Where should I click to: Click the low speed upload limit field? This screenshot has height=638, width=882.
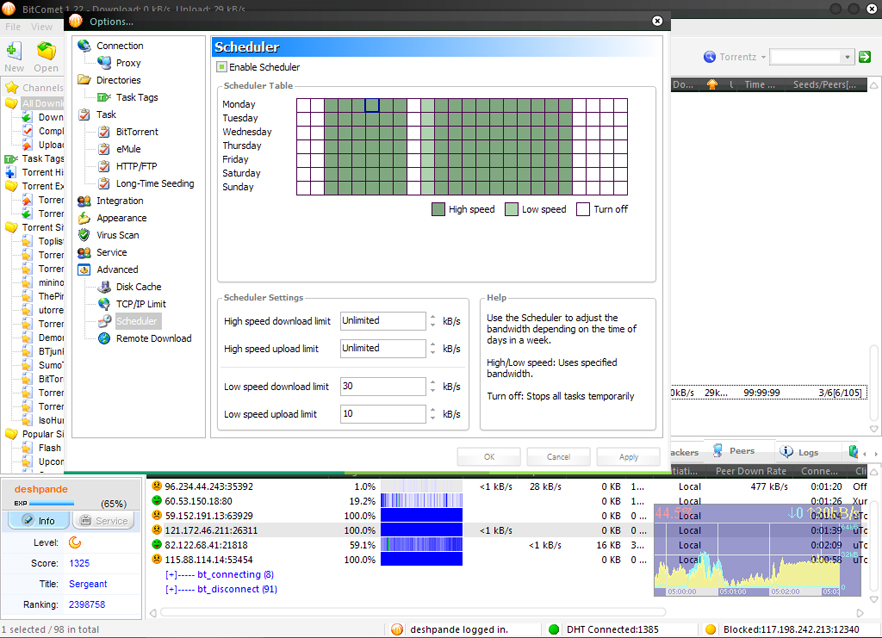(x=382, y=414)
